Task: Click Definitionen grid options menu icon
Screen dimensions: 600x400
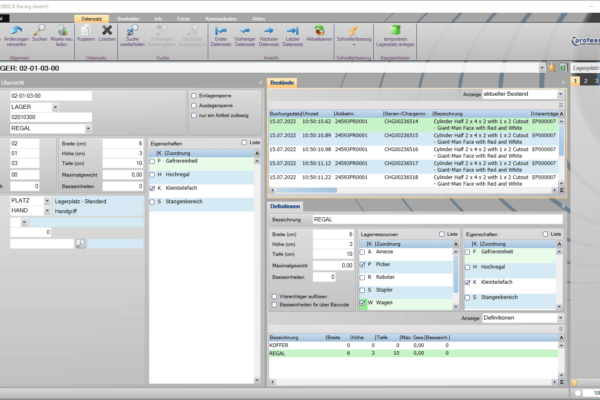Action: tap(561, 329)
